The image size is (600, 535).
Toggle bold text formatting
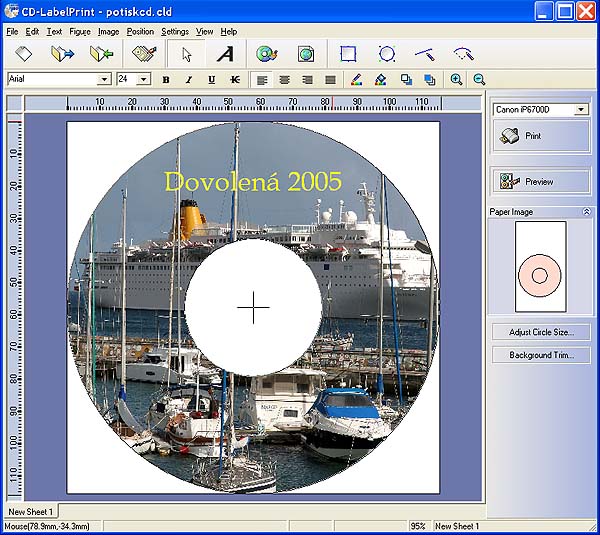166,79
